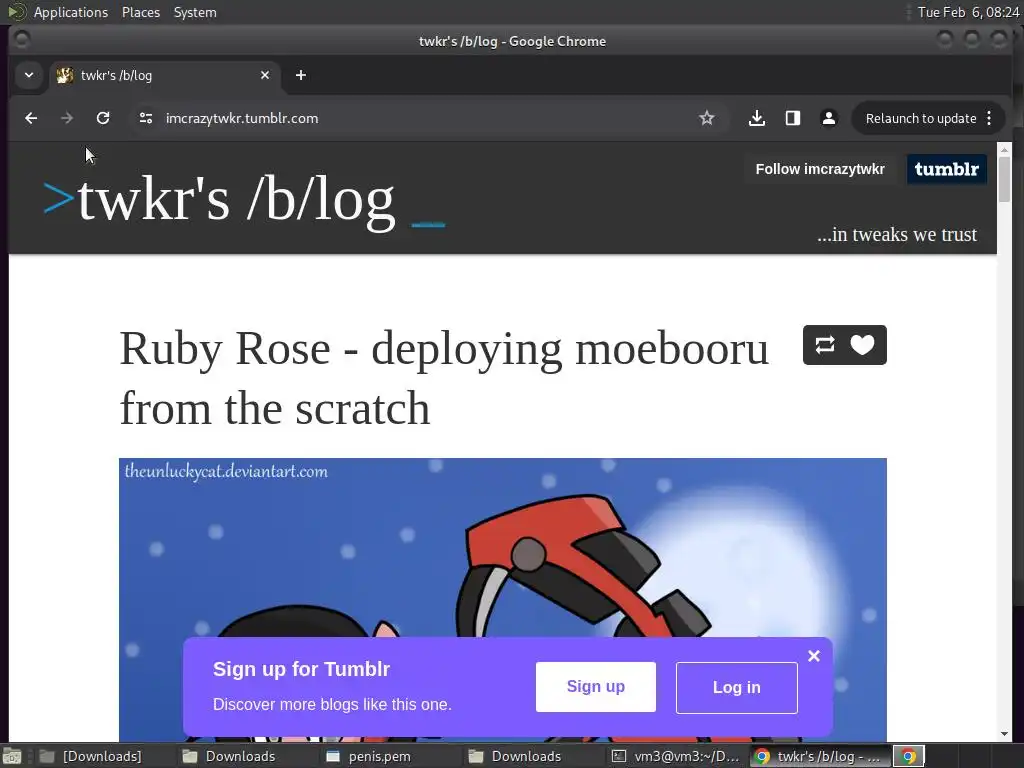
Task: Click Follow imcrazytwkr button
Action: pyautogui.click(x=820, y=169)
